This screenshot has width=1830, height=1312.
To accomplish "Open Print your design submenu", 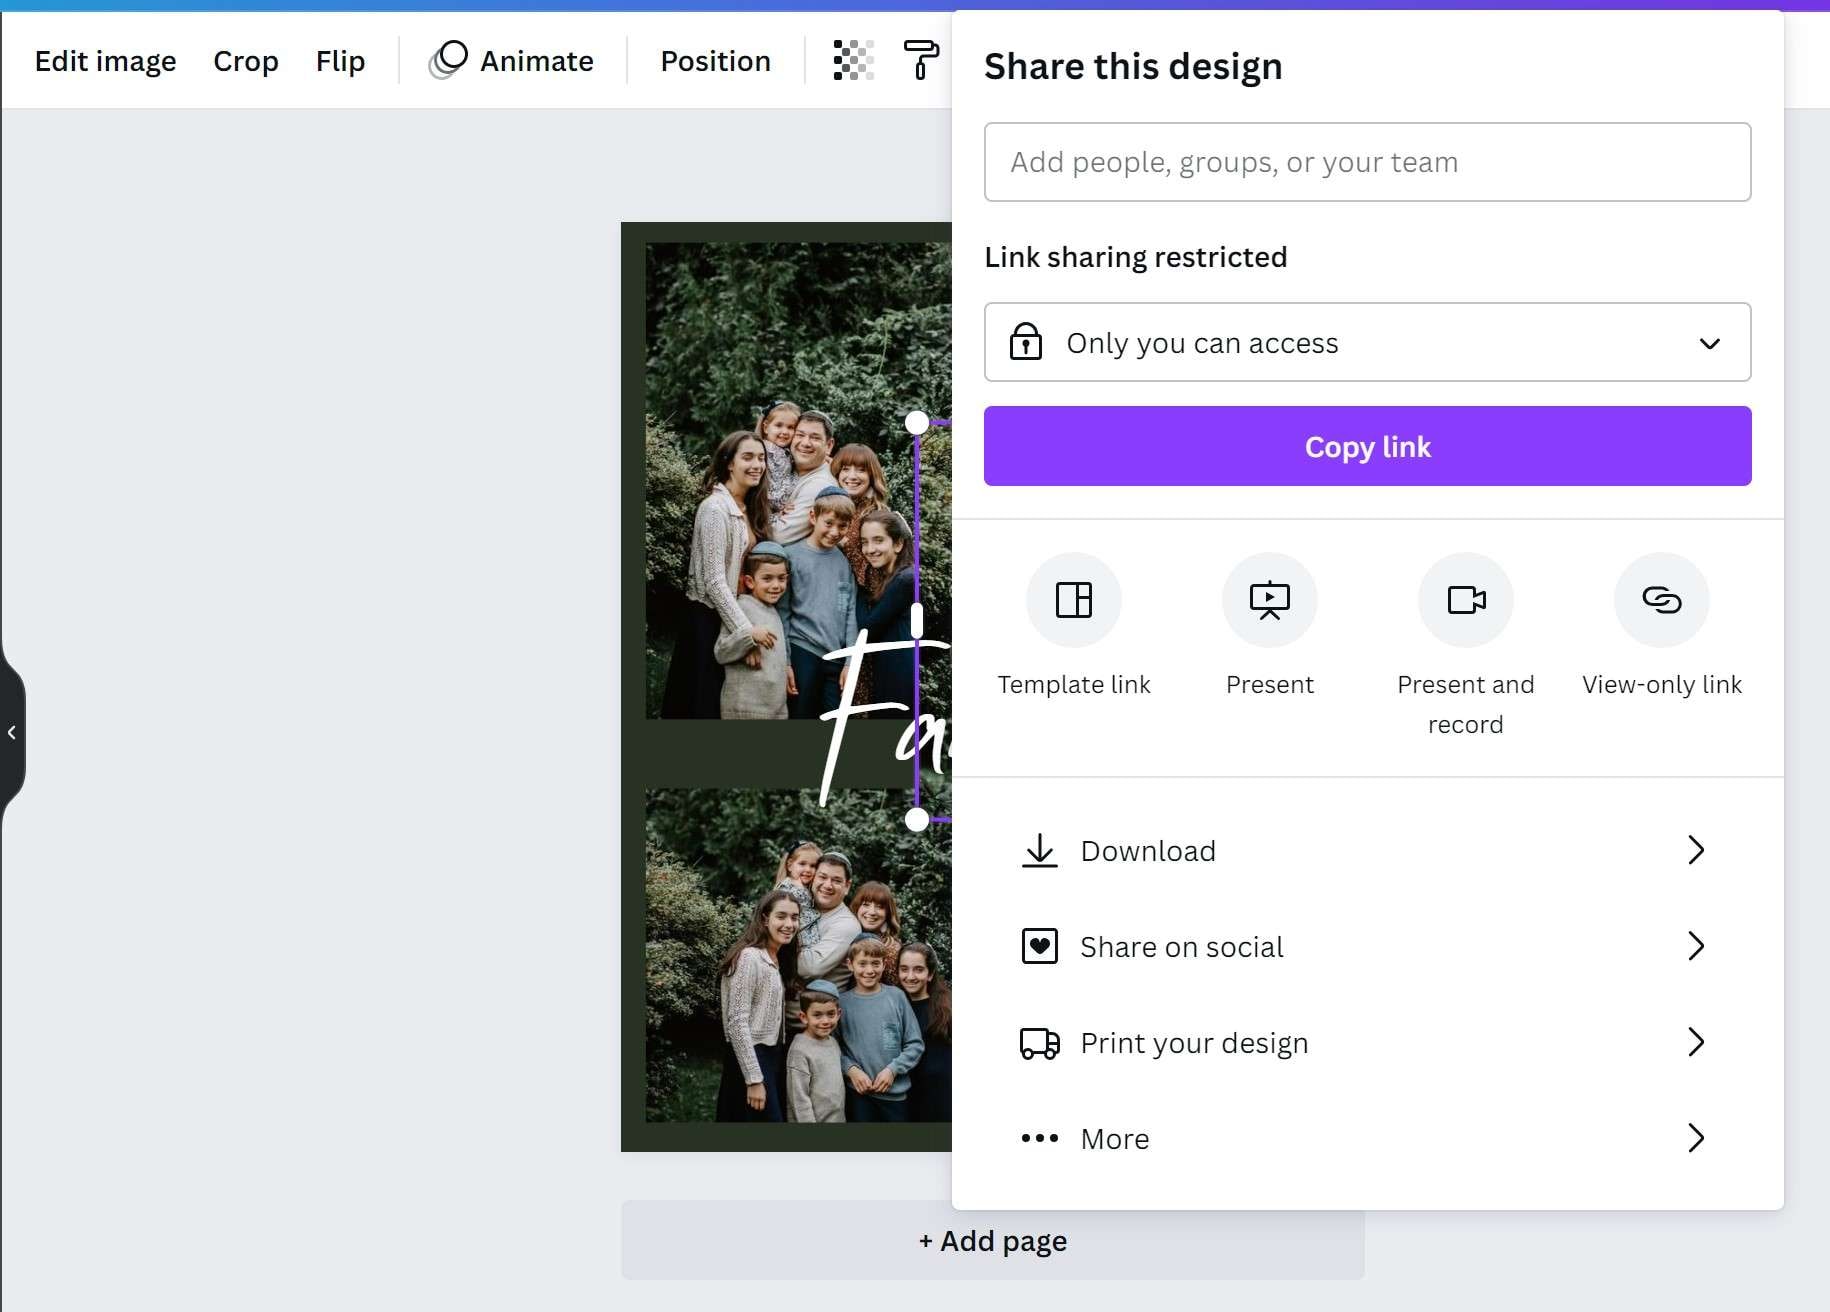I will click(x=1367, y=1043).
